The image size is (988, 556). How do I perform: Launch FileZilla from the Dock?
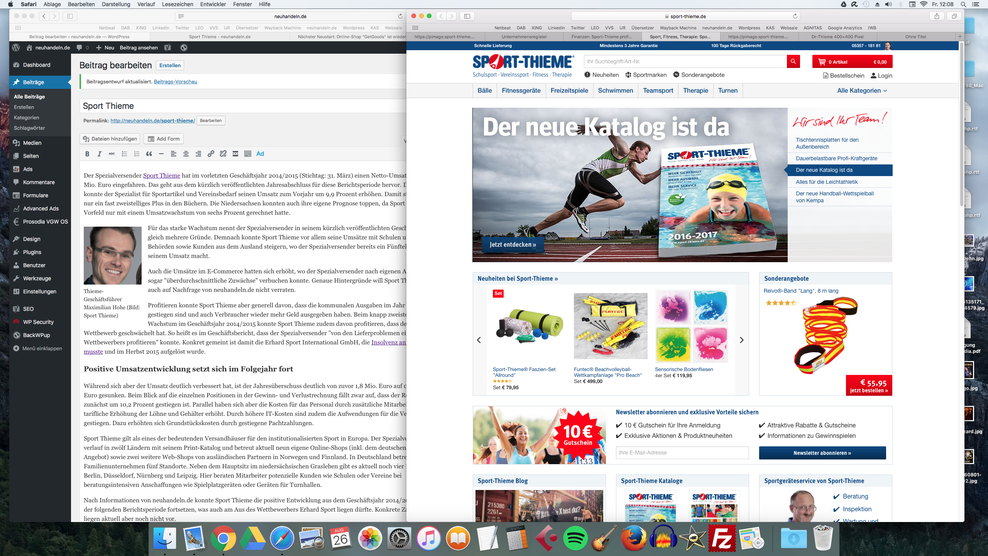point(722,538)
